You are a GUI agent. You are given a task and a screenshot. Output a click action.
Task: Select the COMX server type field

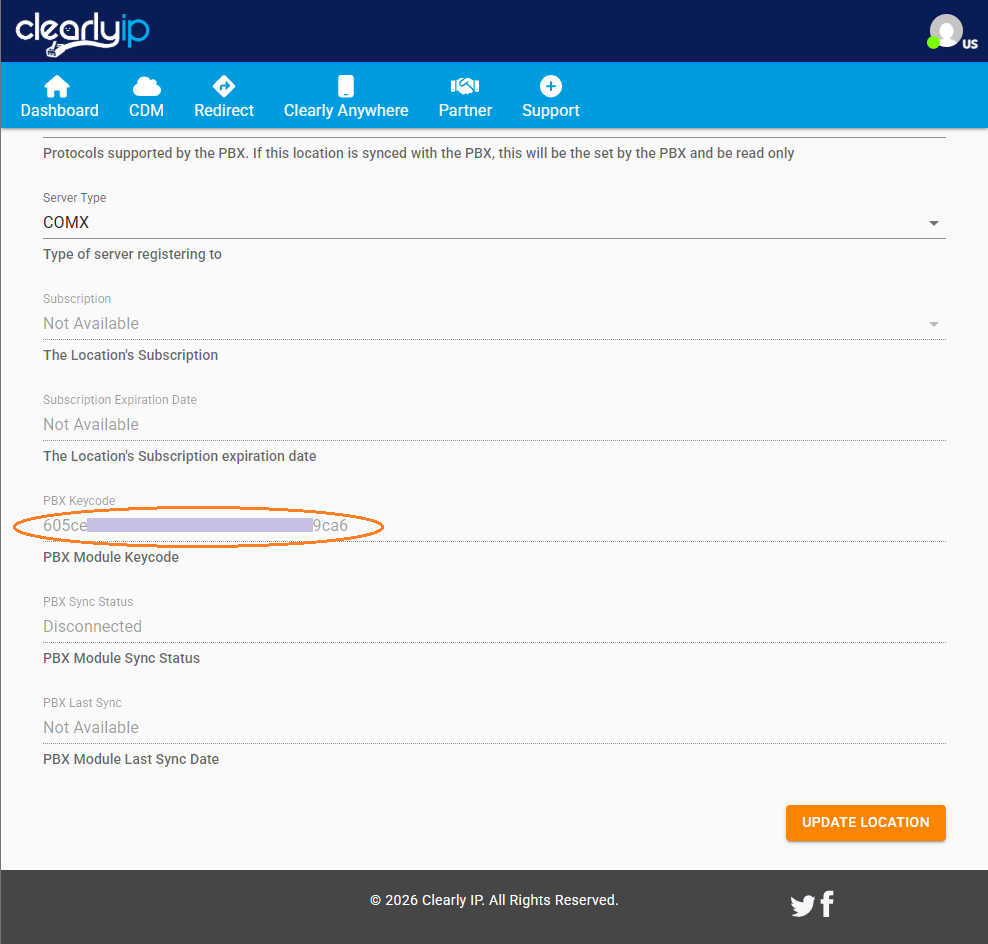tap(480, 223)
